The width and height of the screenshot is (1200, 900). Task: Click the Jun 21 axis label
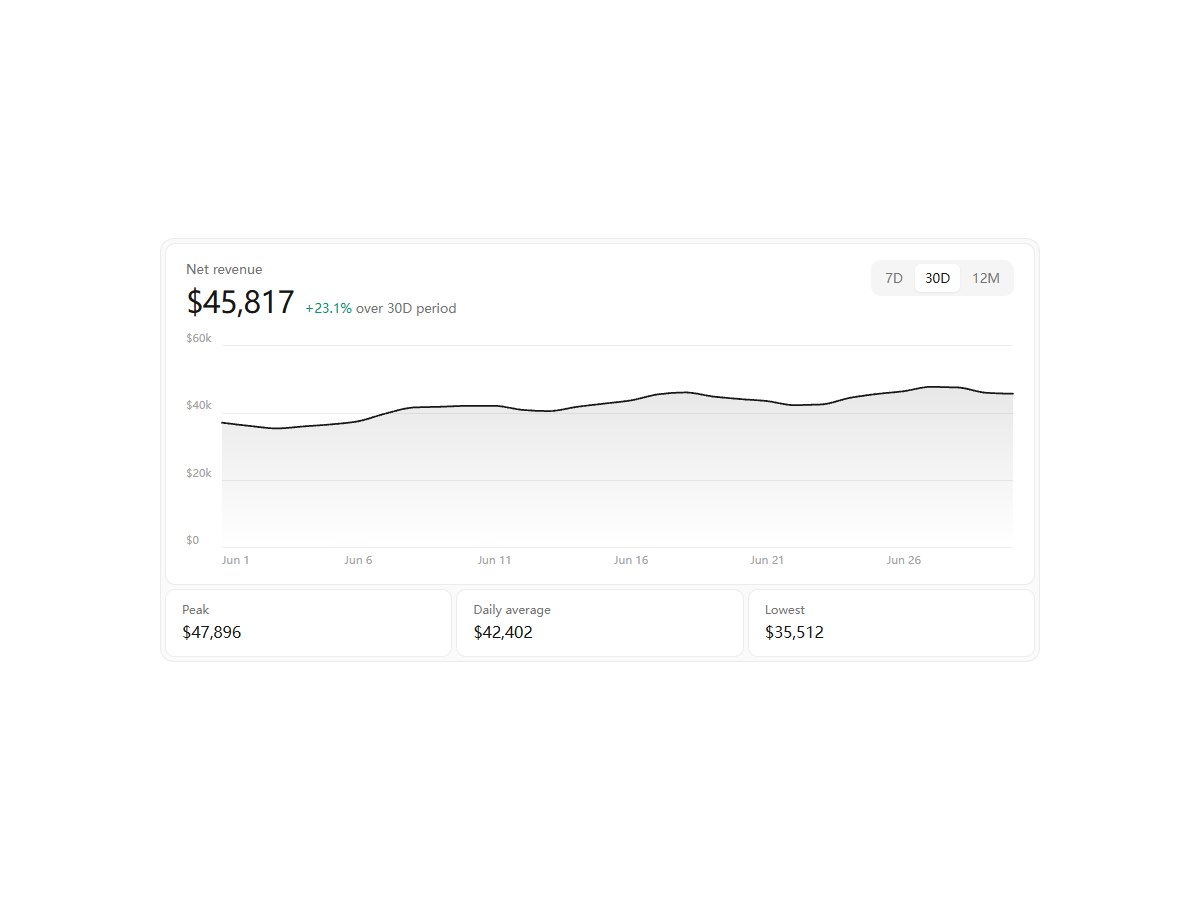pyautogui.click(x=767, y=560)
